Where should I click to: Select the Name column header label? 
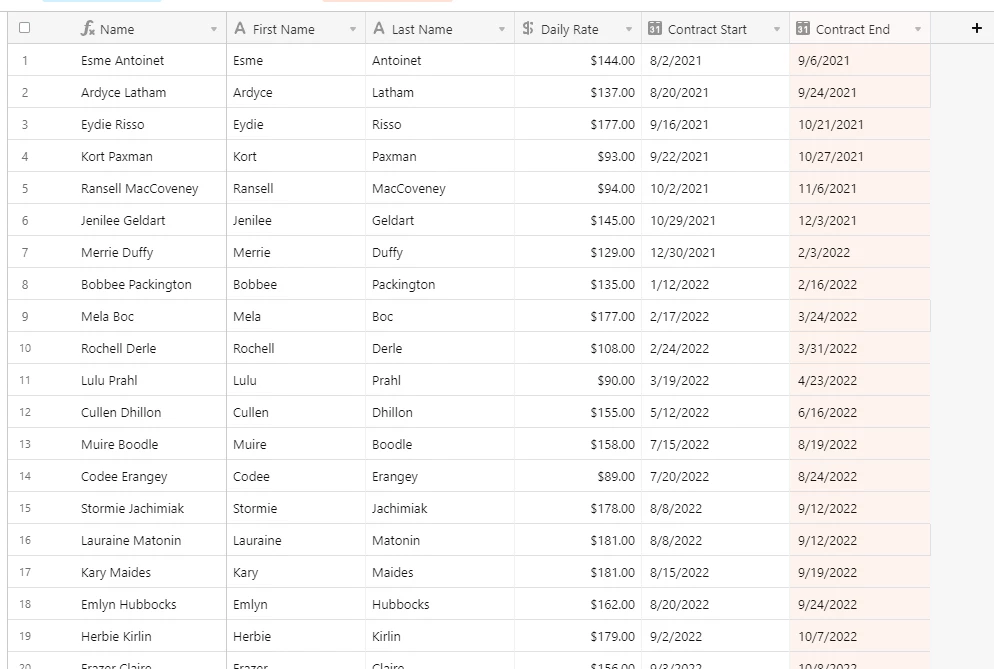(x=117, y=29)
